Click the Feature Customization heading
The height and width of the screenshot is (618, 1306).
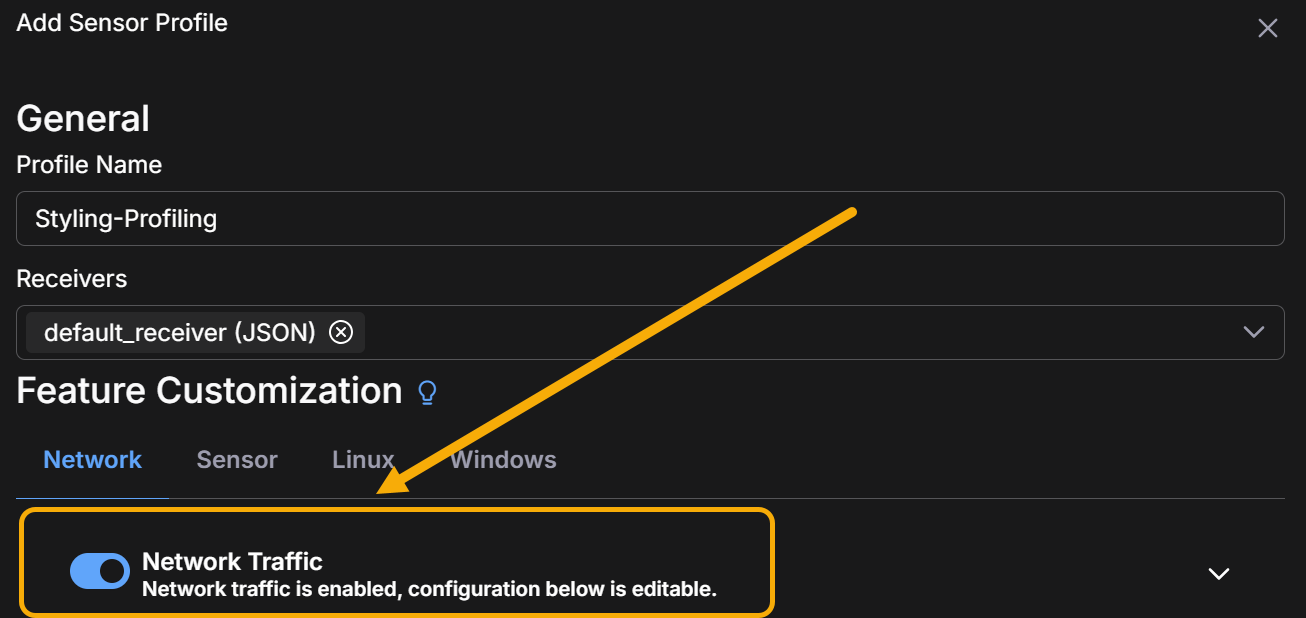click(x=209, y=390)
